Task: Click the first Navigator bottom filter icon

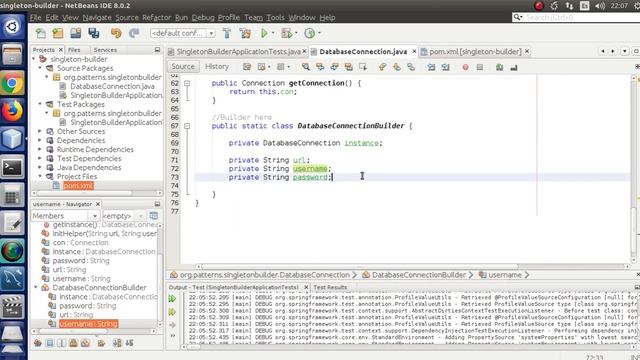Action: point(38,343)
